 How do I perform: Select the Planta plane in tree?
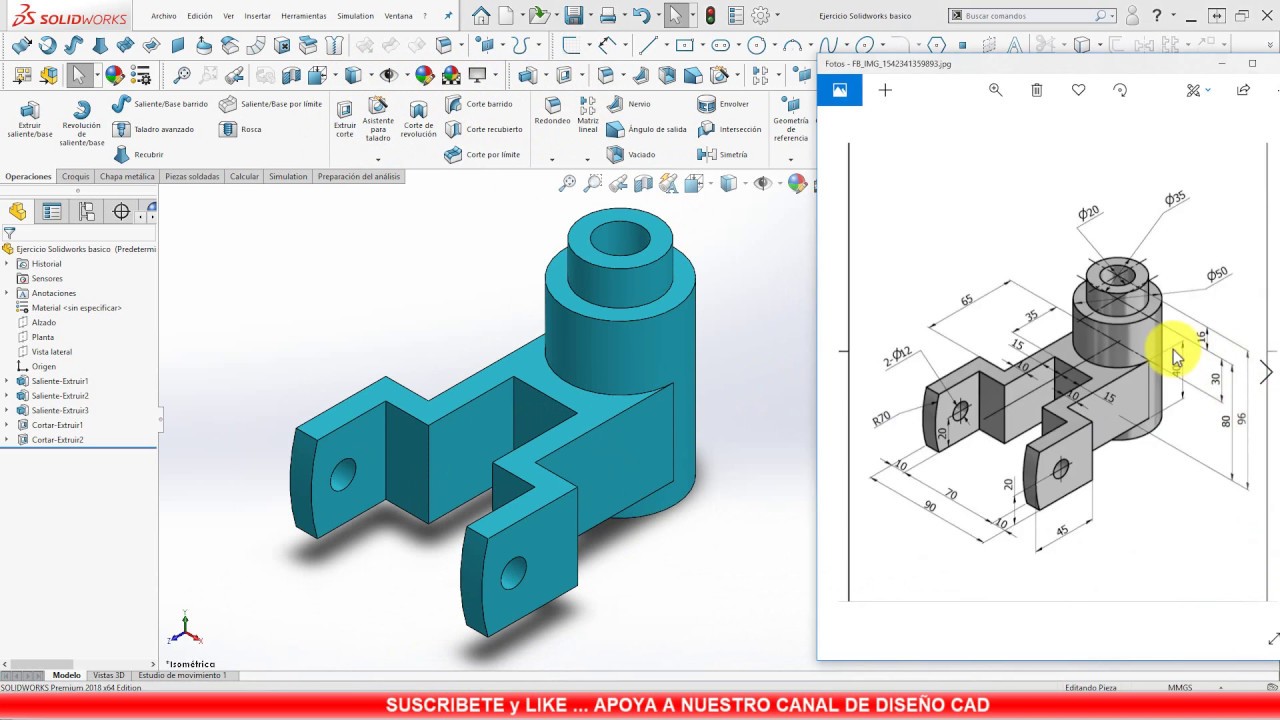pyautogui.click(x=43, y=337)
